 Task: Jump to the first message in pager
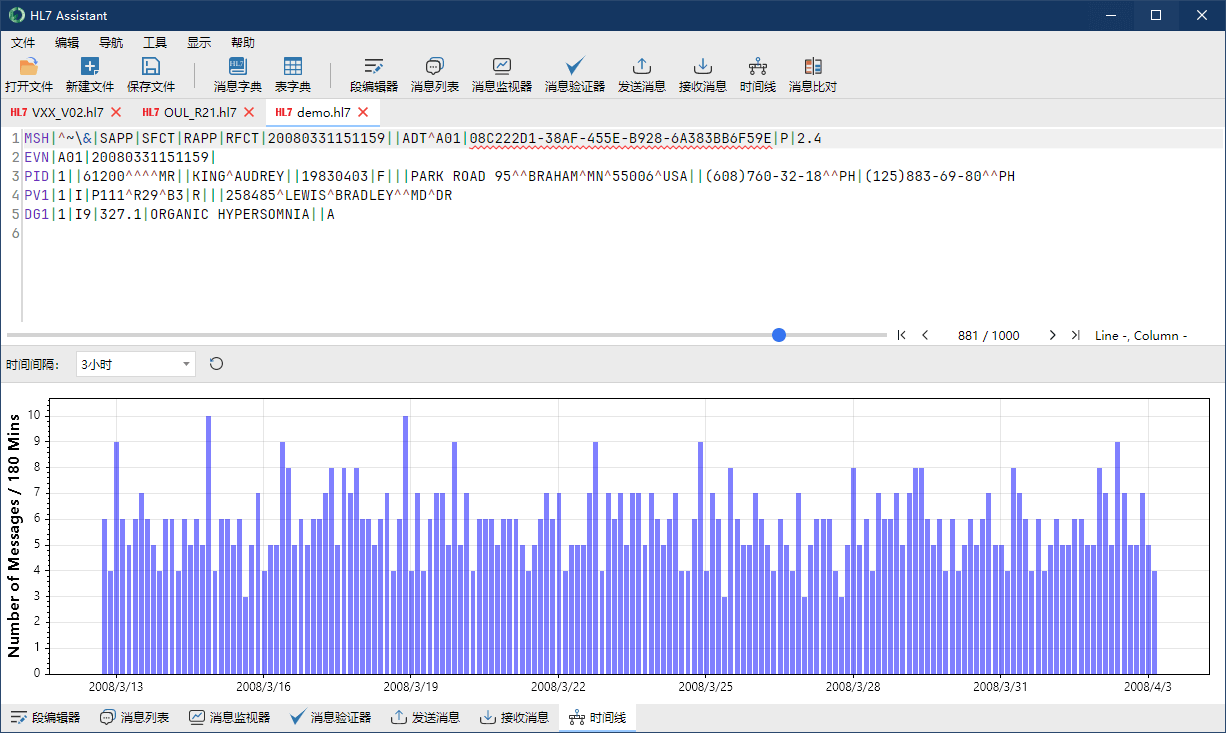click(x=901, y=336)
